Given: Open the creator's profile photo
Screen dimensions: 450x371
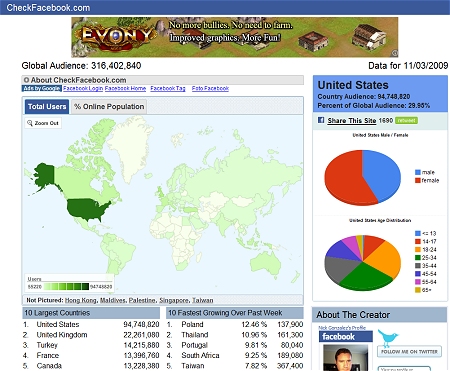Looking at the screenshot, I should tap(346, 358).
